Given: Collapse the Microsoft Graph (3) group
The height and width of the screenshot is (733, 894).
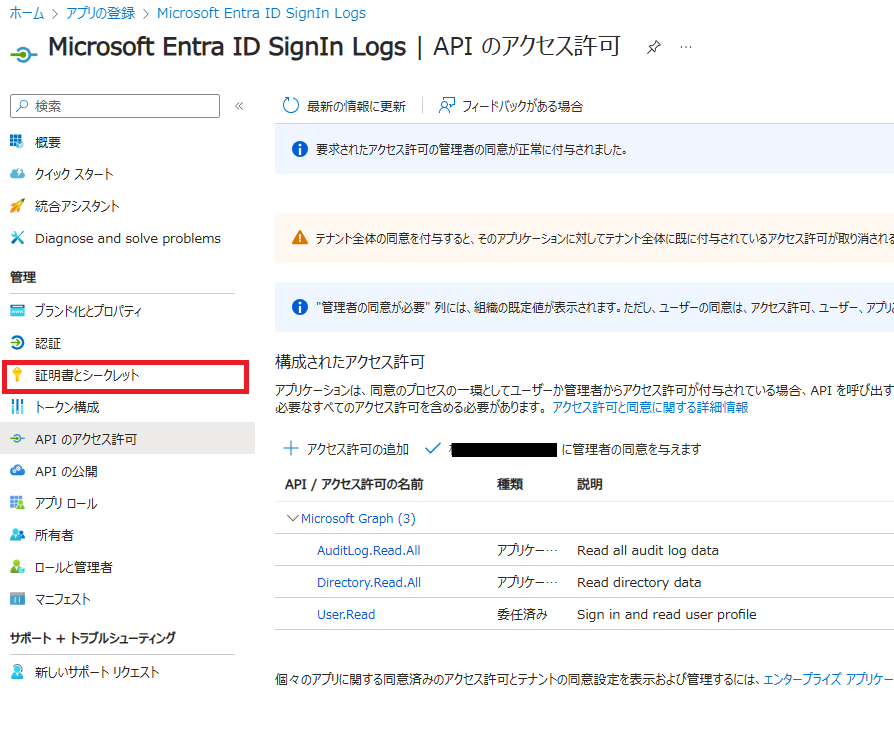Looking at the screenshot, I should (292, 518).
